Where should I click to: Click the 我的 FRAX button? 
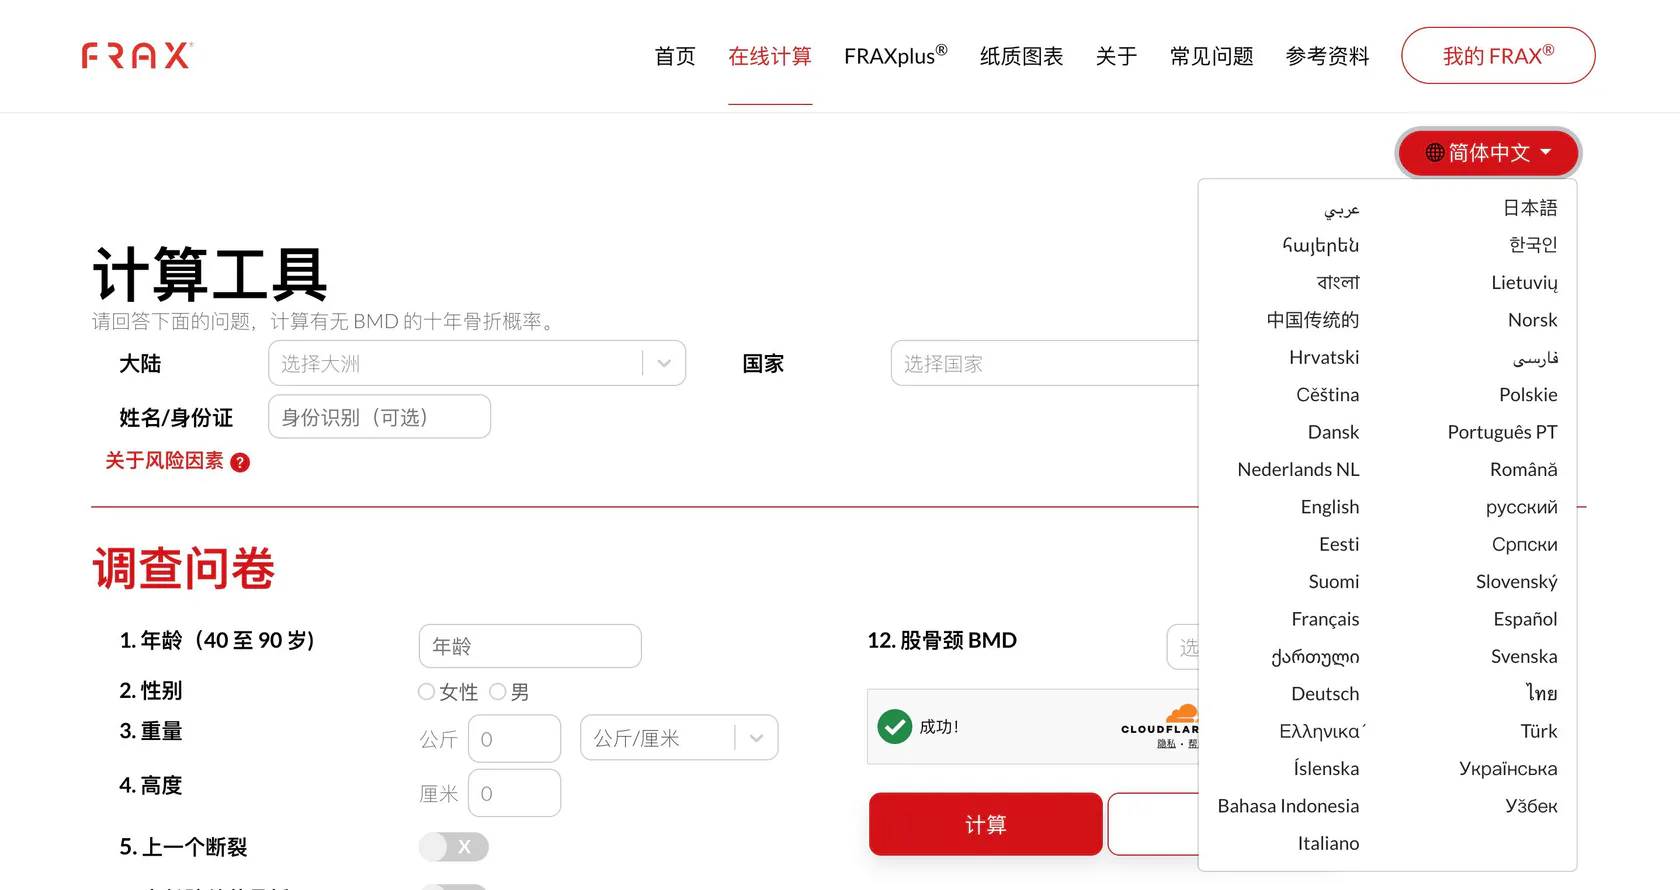pyautogui.click(x=1498, y=56)
